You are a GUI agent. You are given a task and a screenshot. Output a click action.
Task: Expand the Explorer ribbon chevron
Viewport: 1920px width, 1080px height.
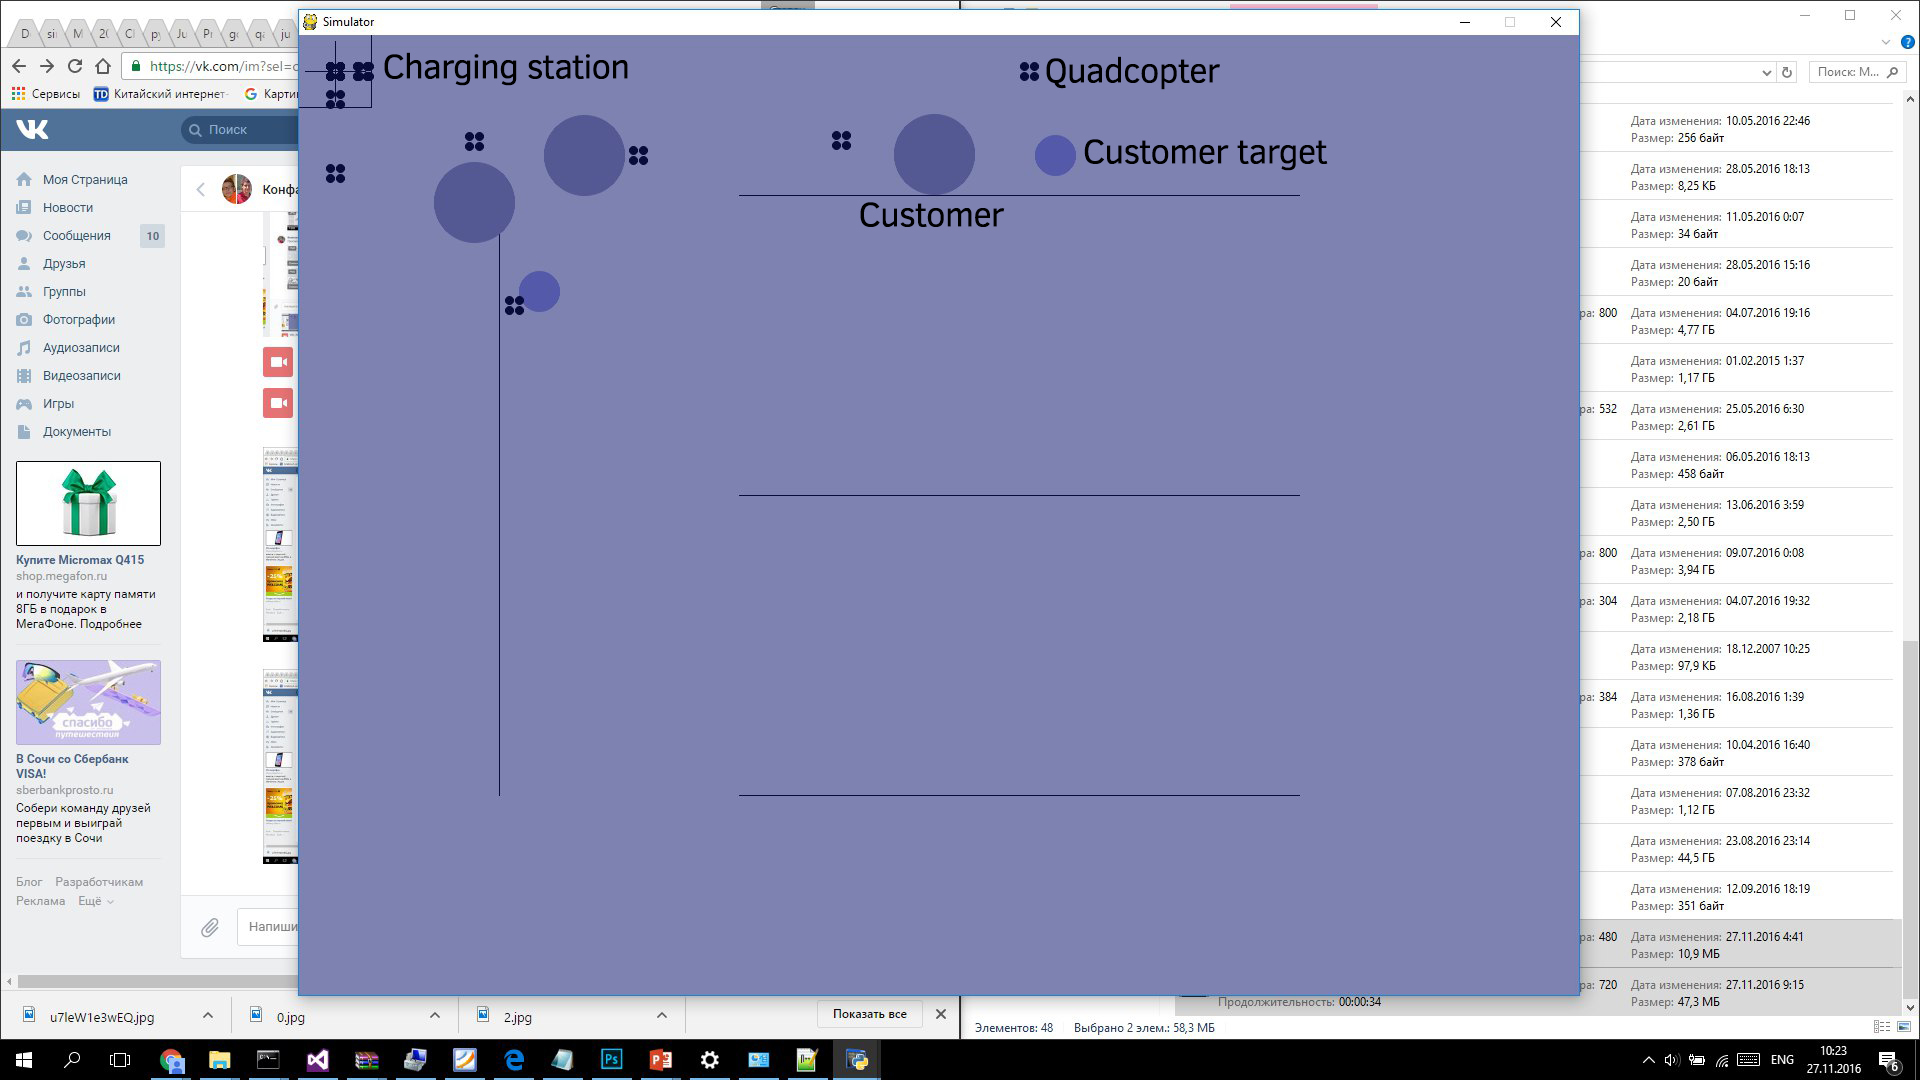(x=1886, y=42)
